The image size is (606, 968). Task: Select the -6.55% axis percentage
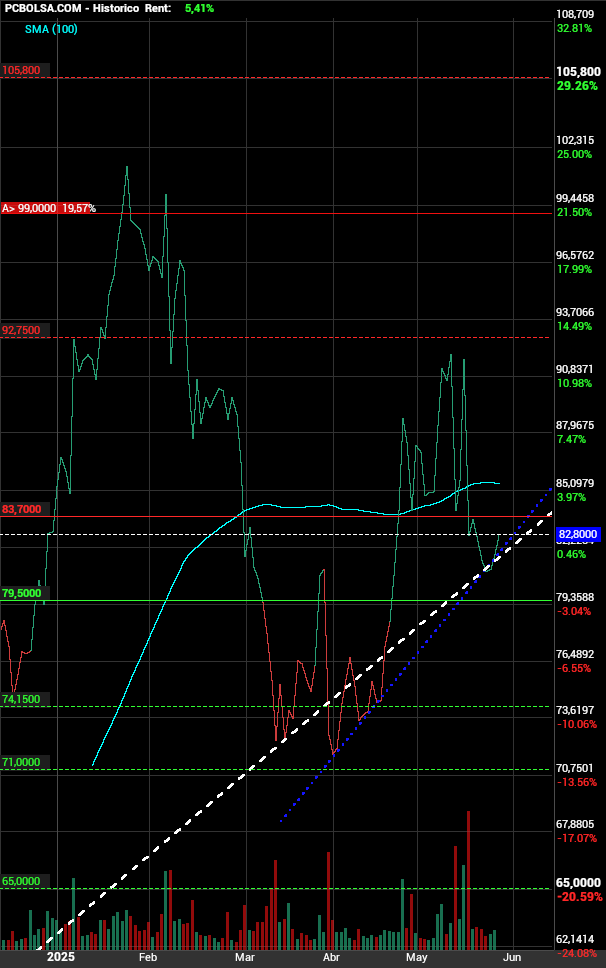point(574,669)
